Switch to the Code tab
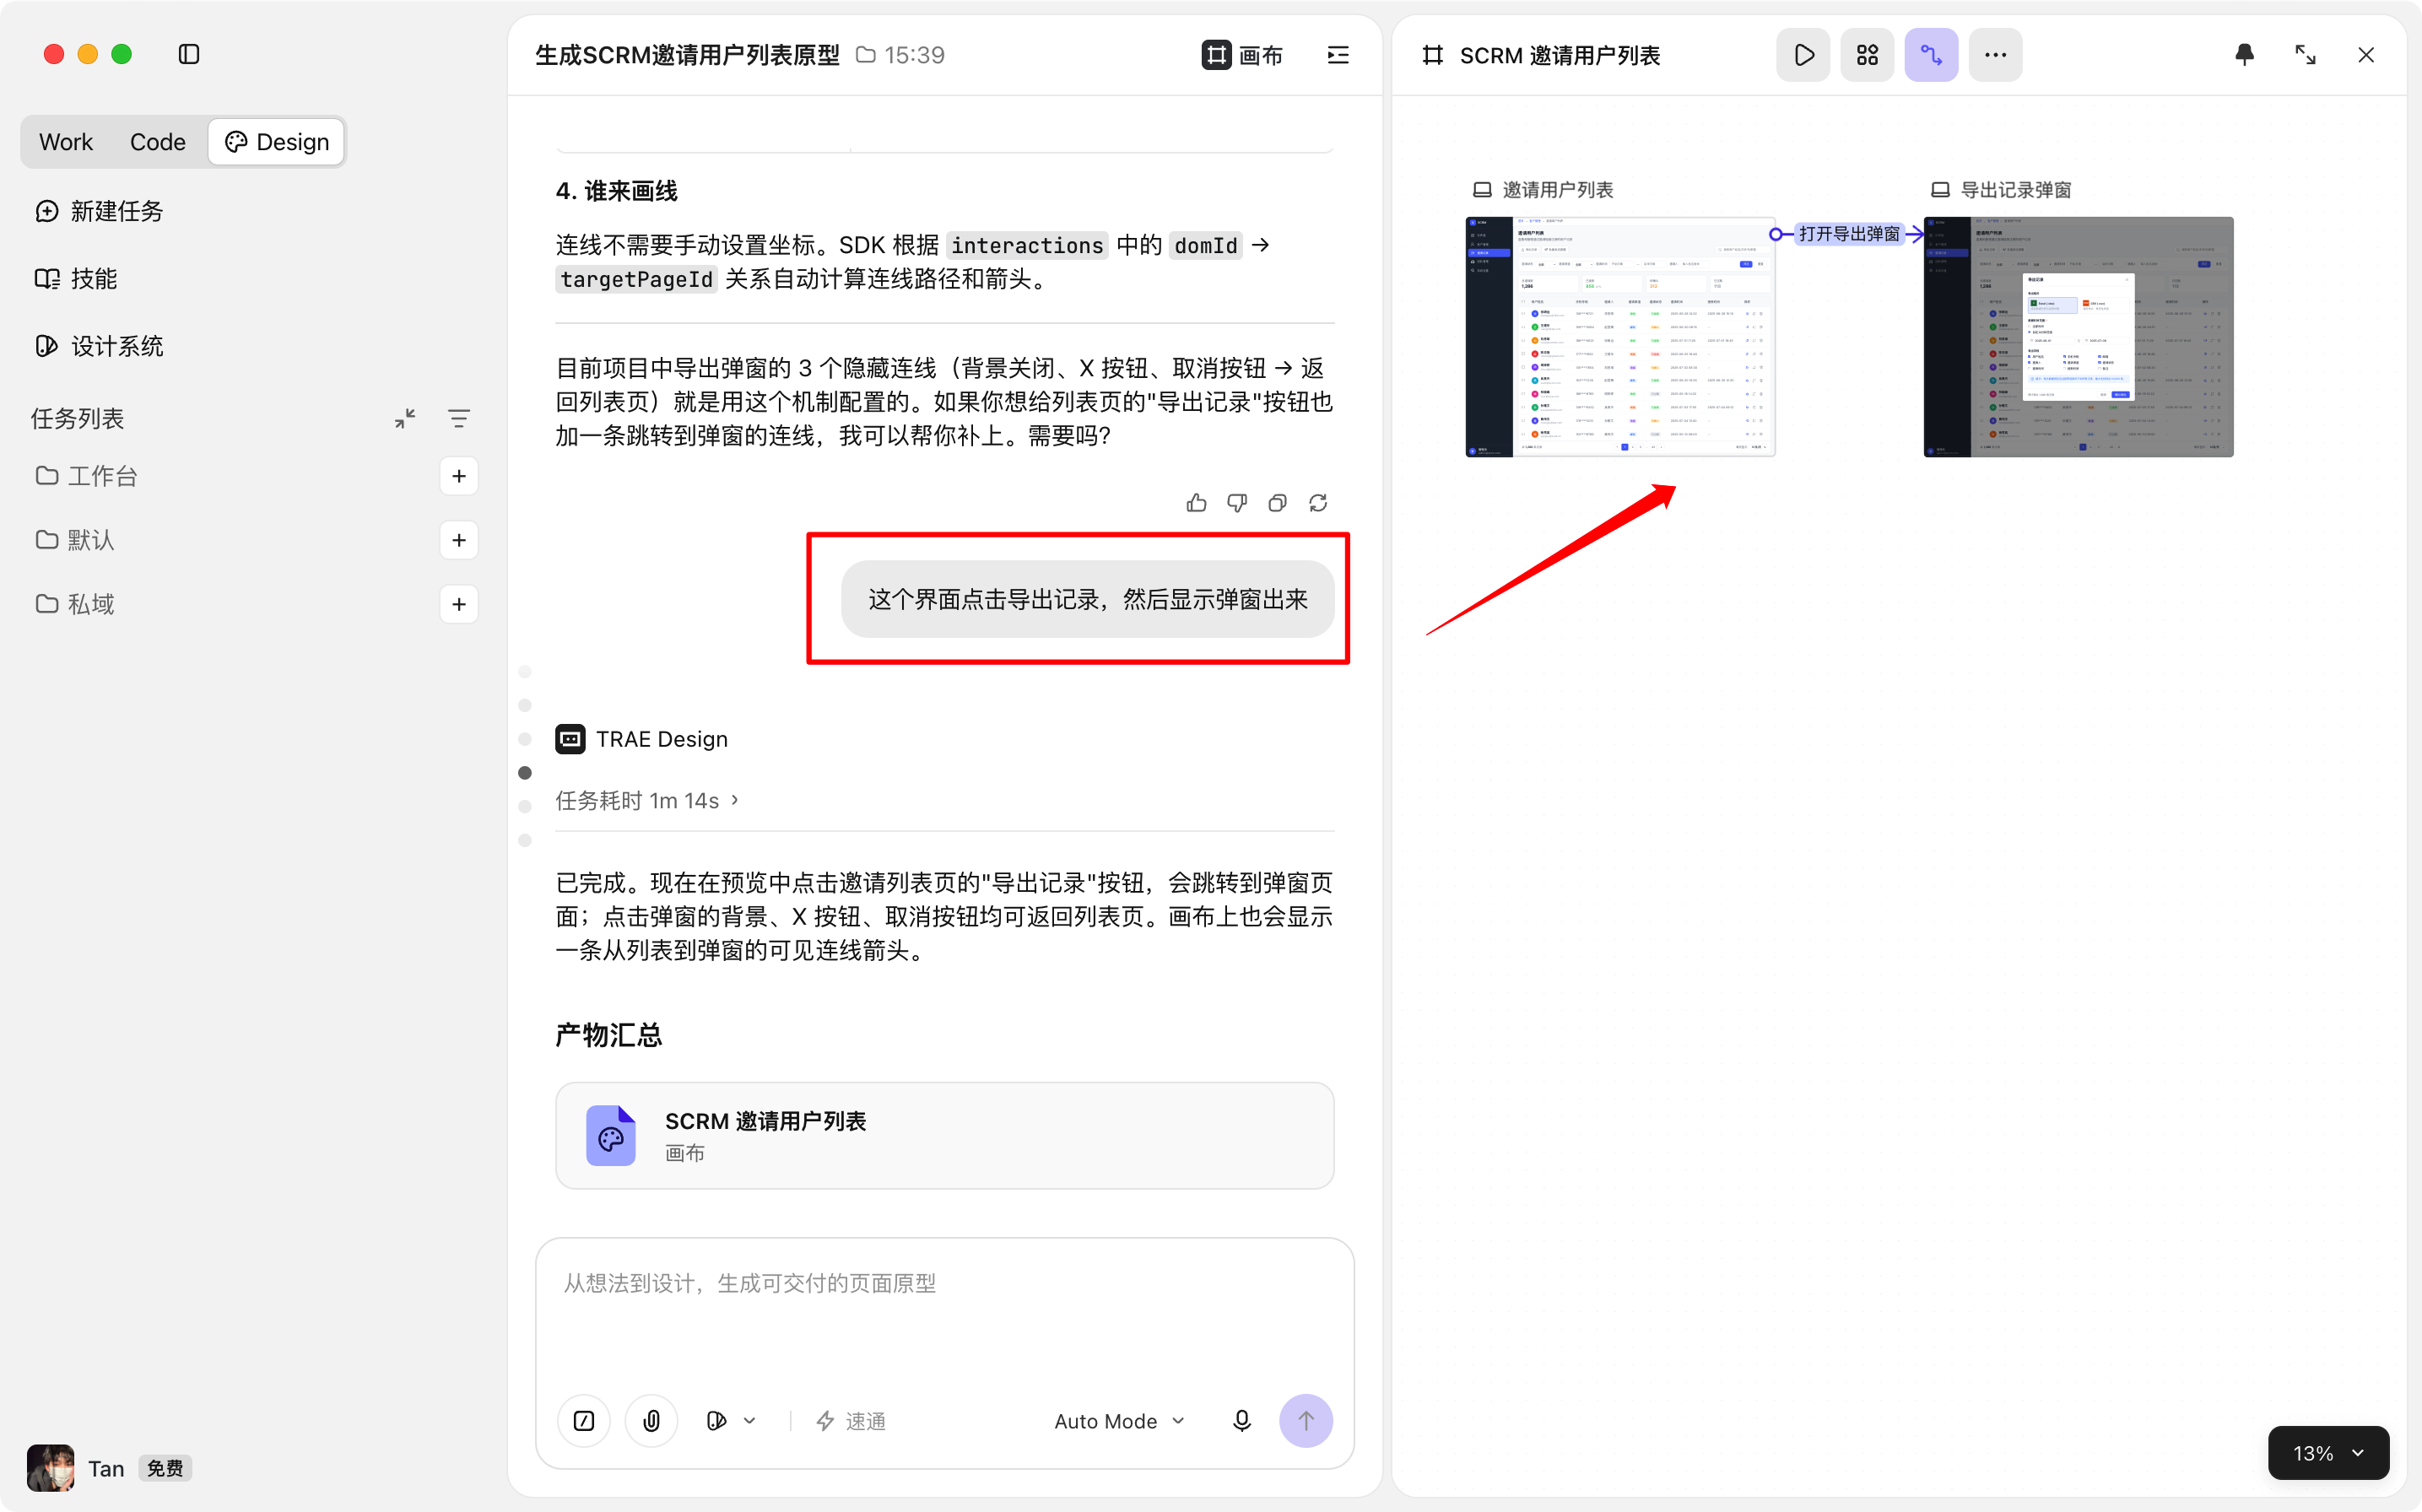This screenshot has height=1512, width=2422. tap(157, 142)
